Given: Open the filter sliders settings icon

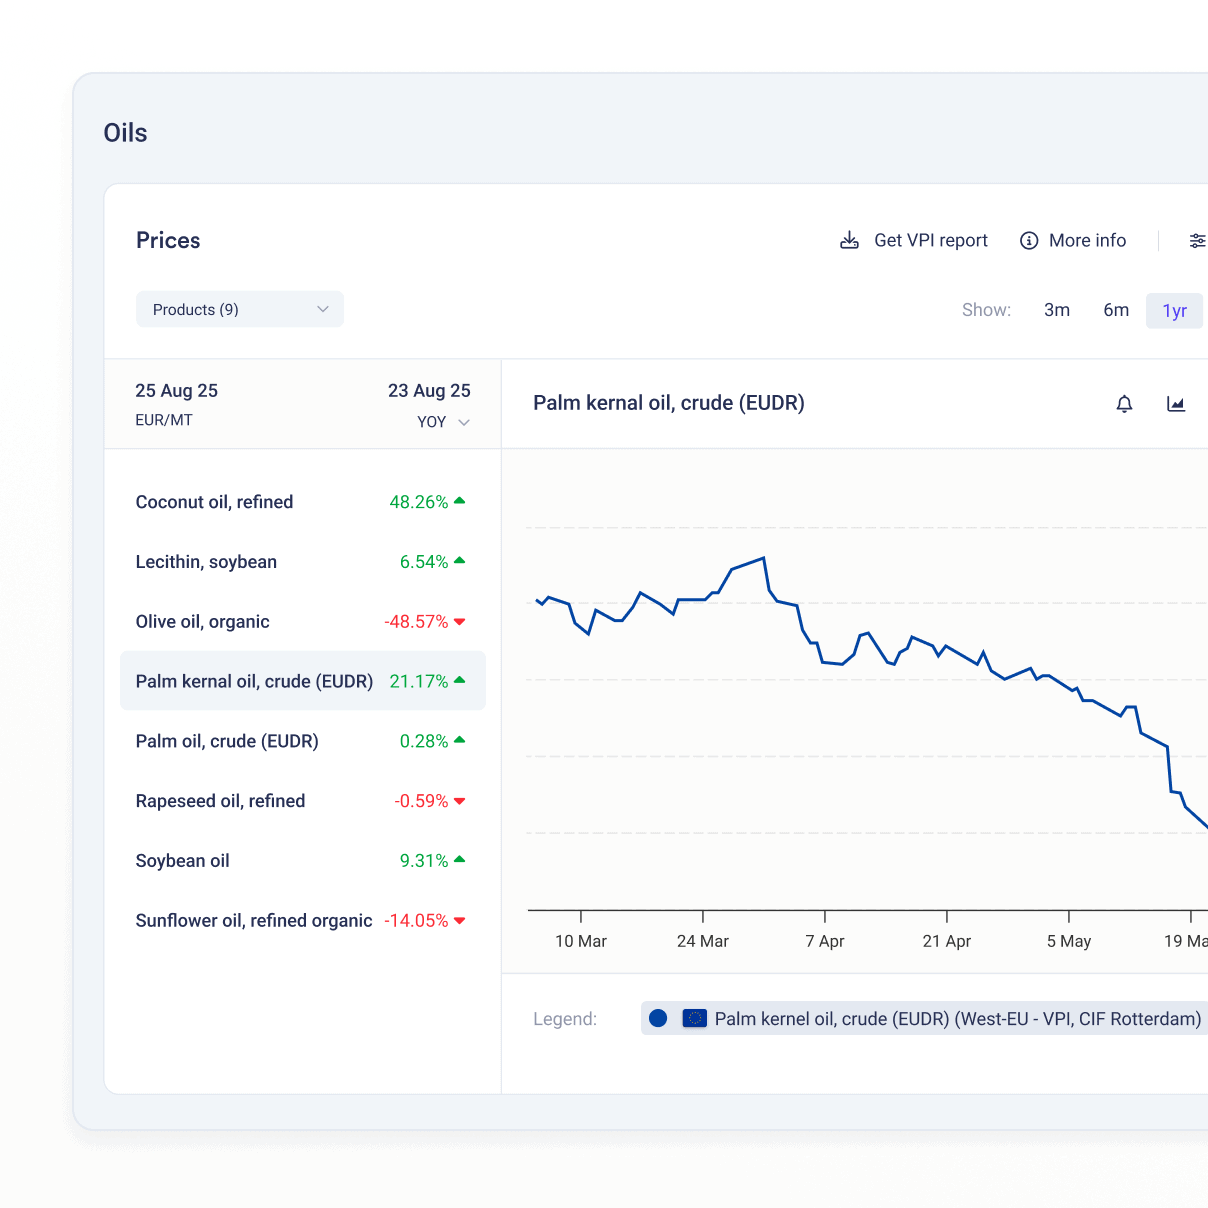Looking at the screenshot, I should (x=1196, y=241).
